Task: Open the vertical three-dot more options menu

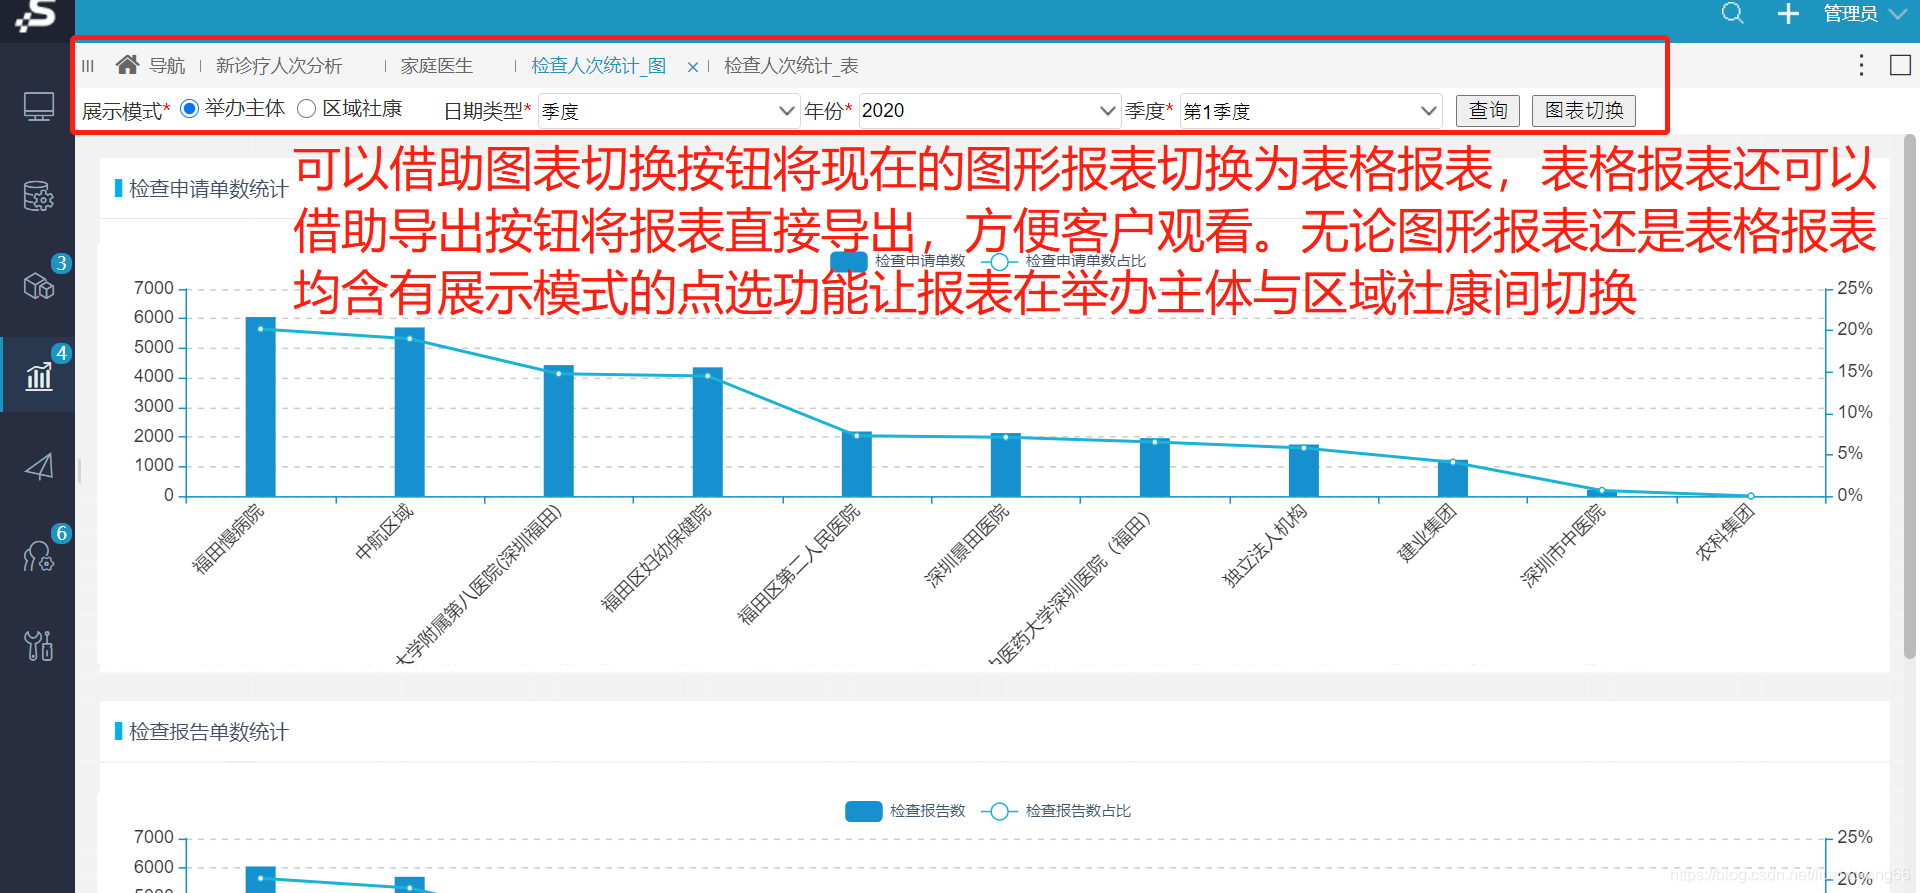Action: 1861,65
